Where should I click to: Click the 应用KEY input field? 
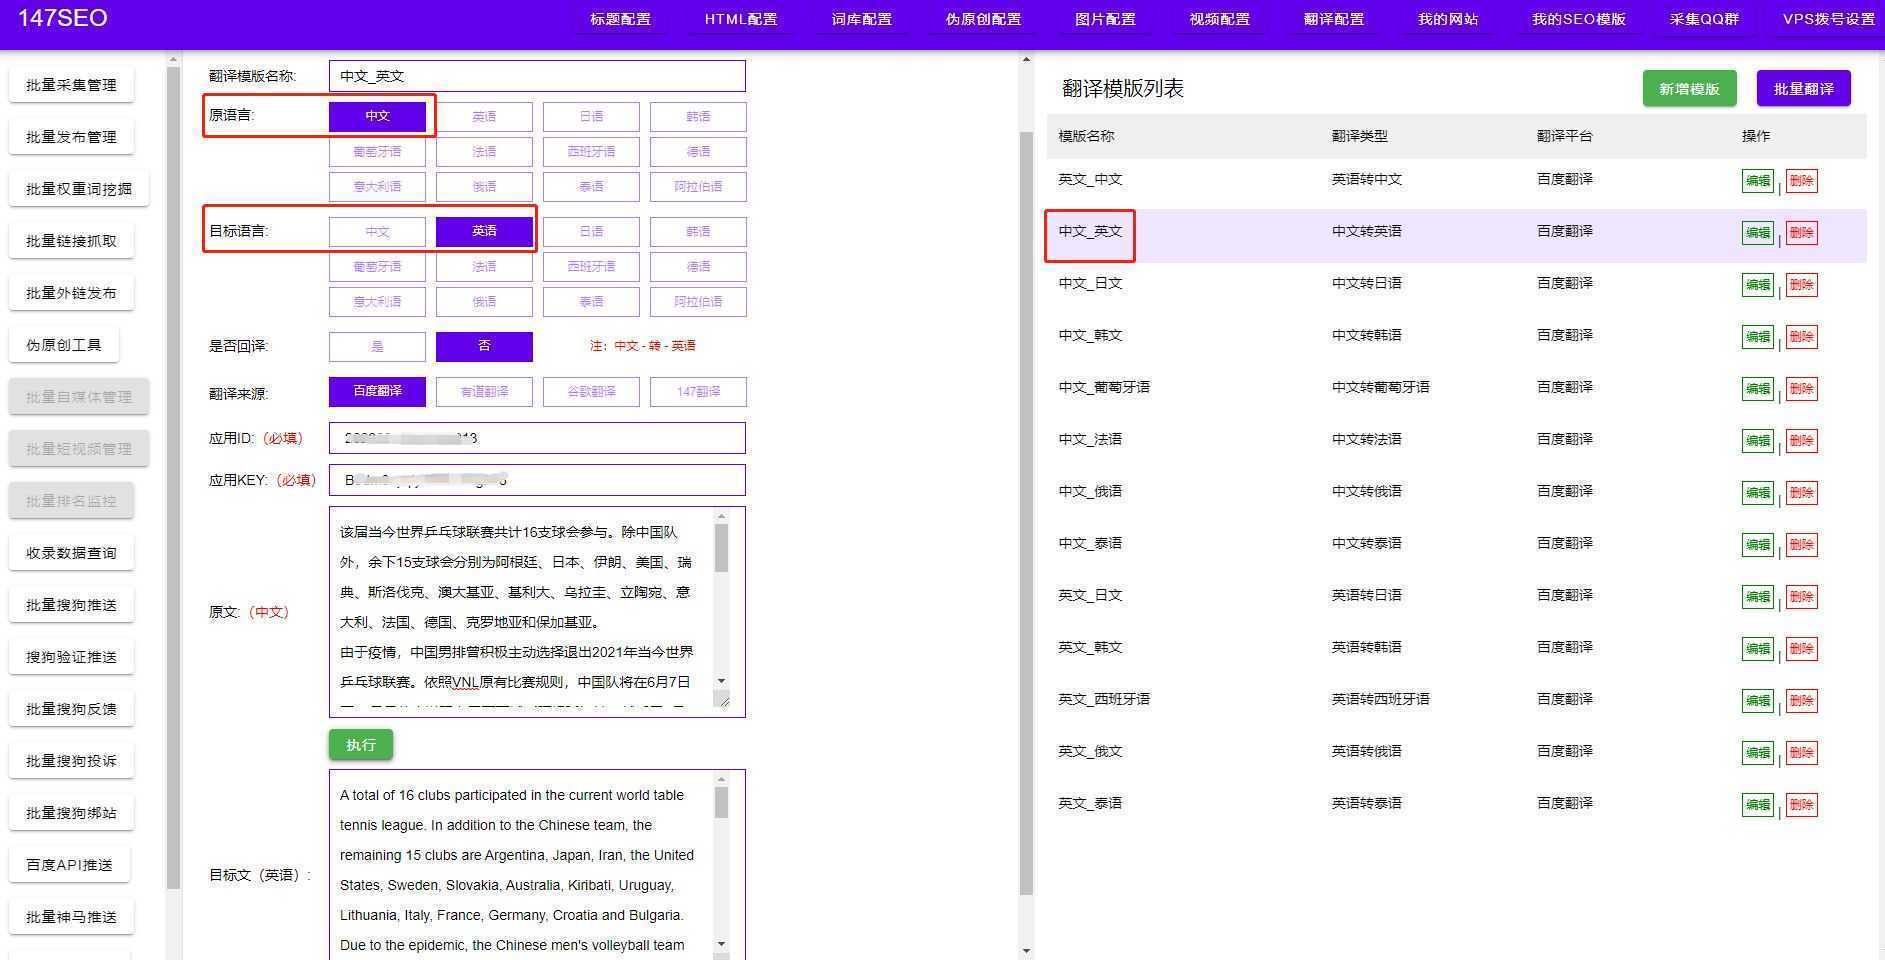537,480
